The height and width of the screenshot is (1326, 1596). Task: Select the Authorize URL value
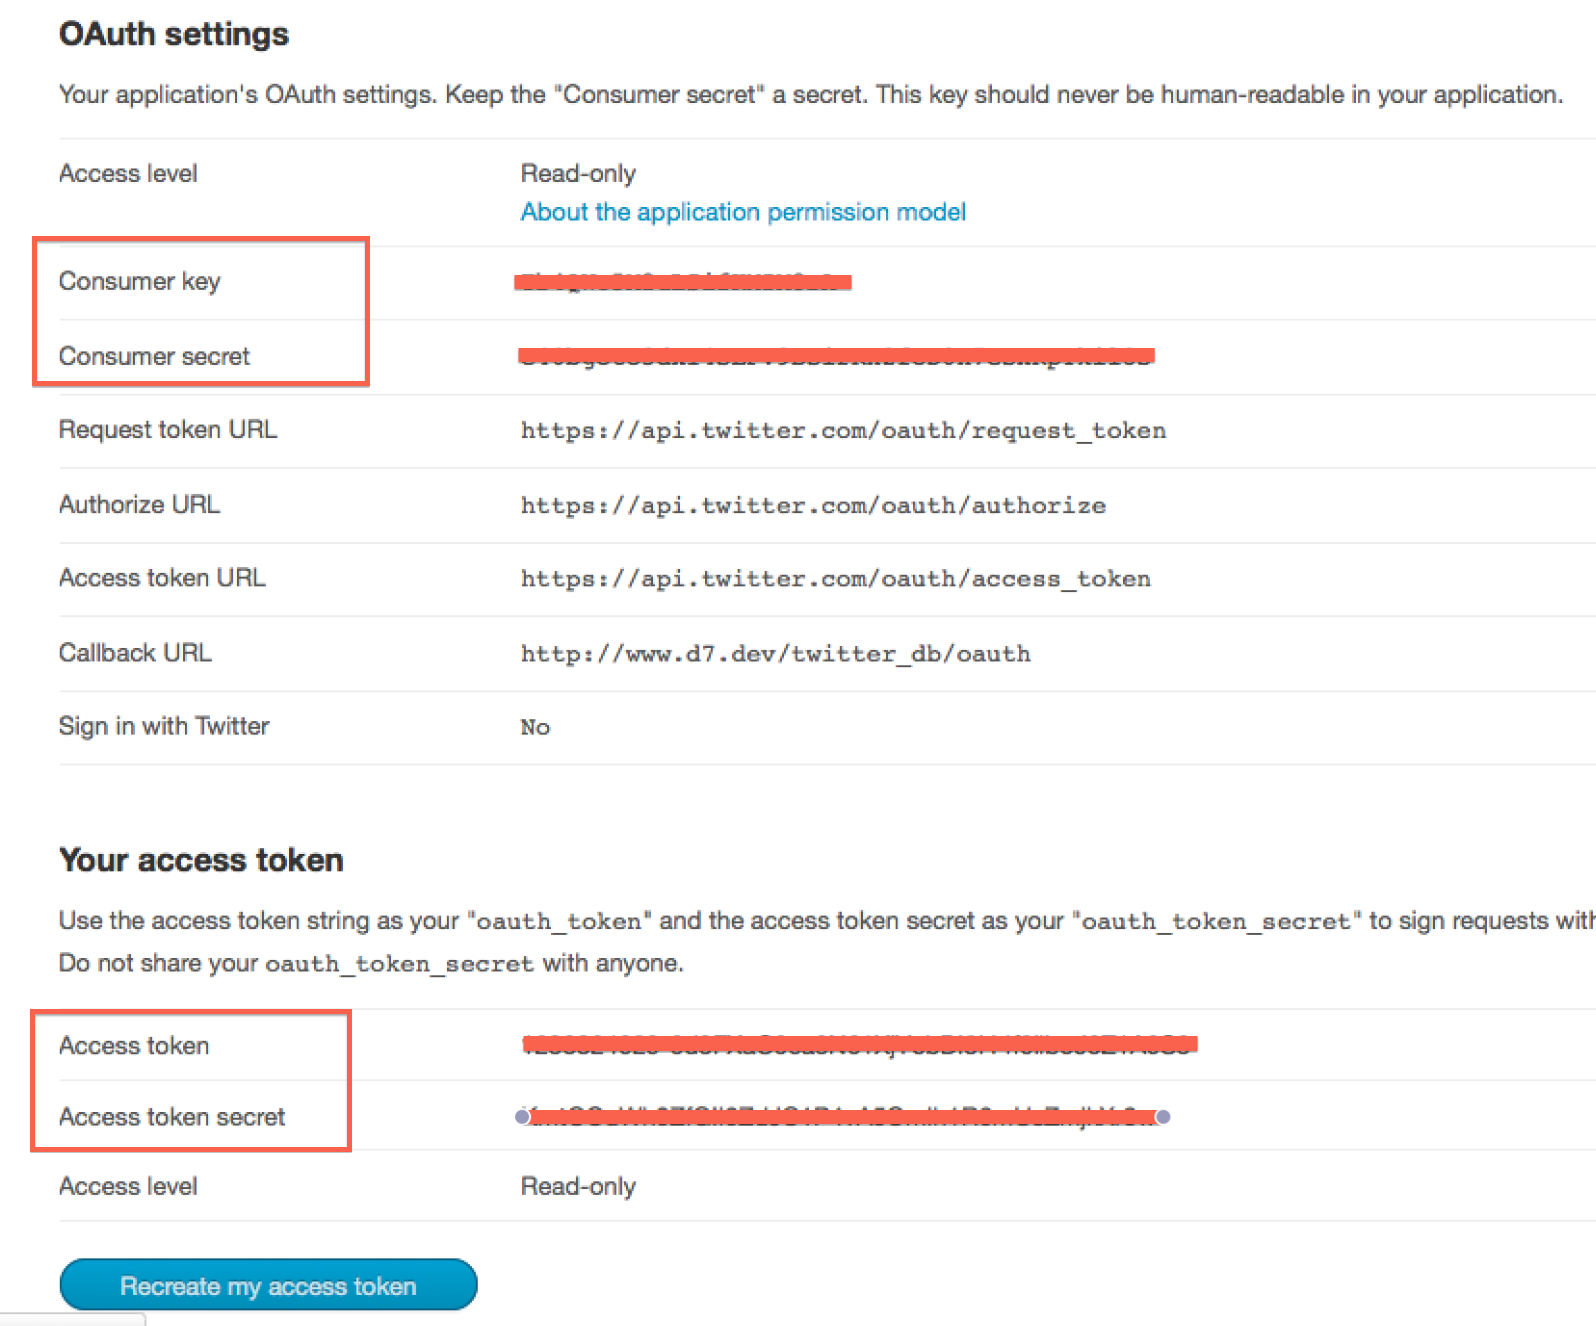(813, 506)
